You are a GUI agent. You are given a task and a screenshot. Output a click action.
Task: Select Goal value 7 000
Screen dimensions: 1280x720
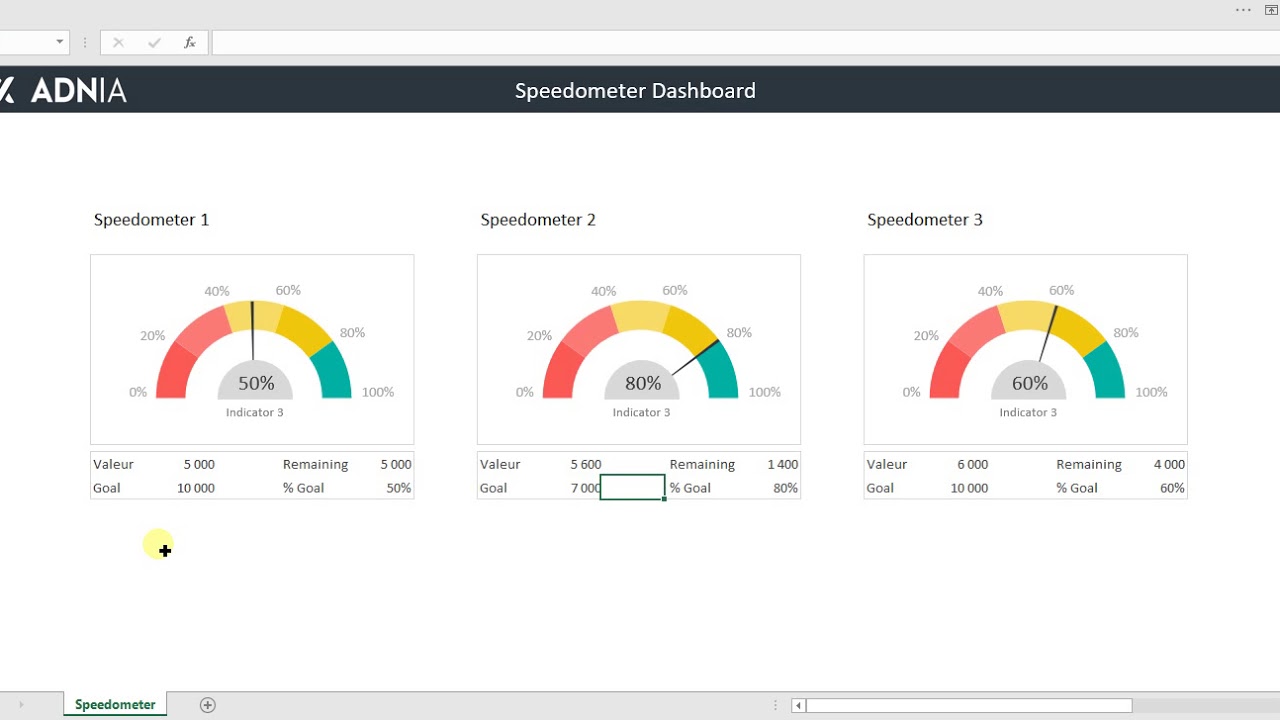pyautogui.click(x=586, y=489)
